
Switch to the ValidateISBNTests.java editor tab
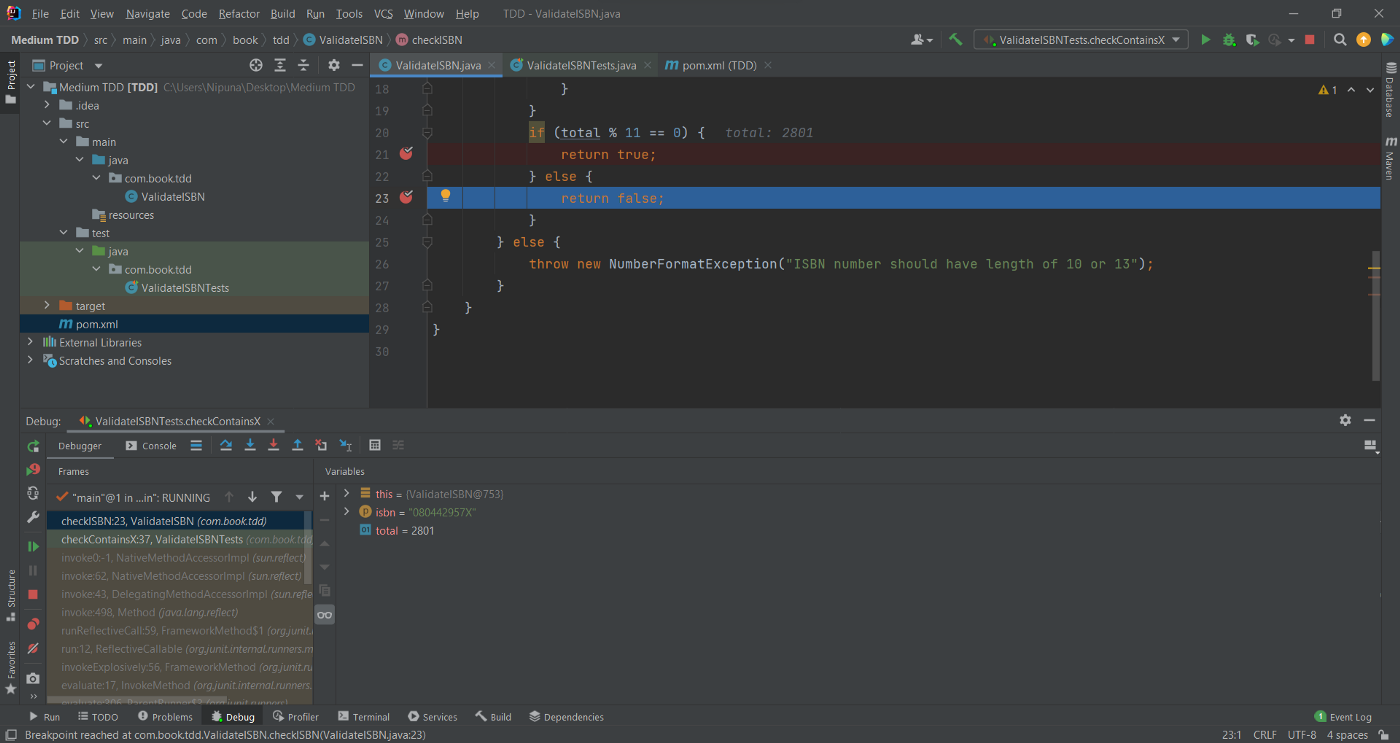pos(580,65)
